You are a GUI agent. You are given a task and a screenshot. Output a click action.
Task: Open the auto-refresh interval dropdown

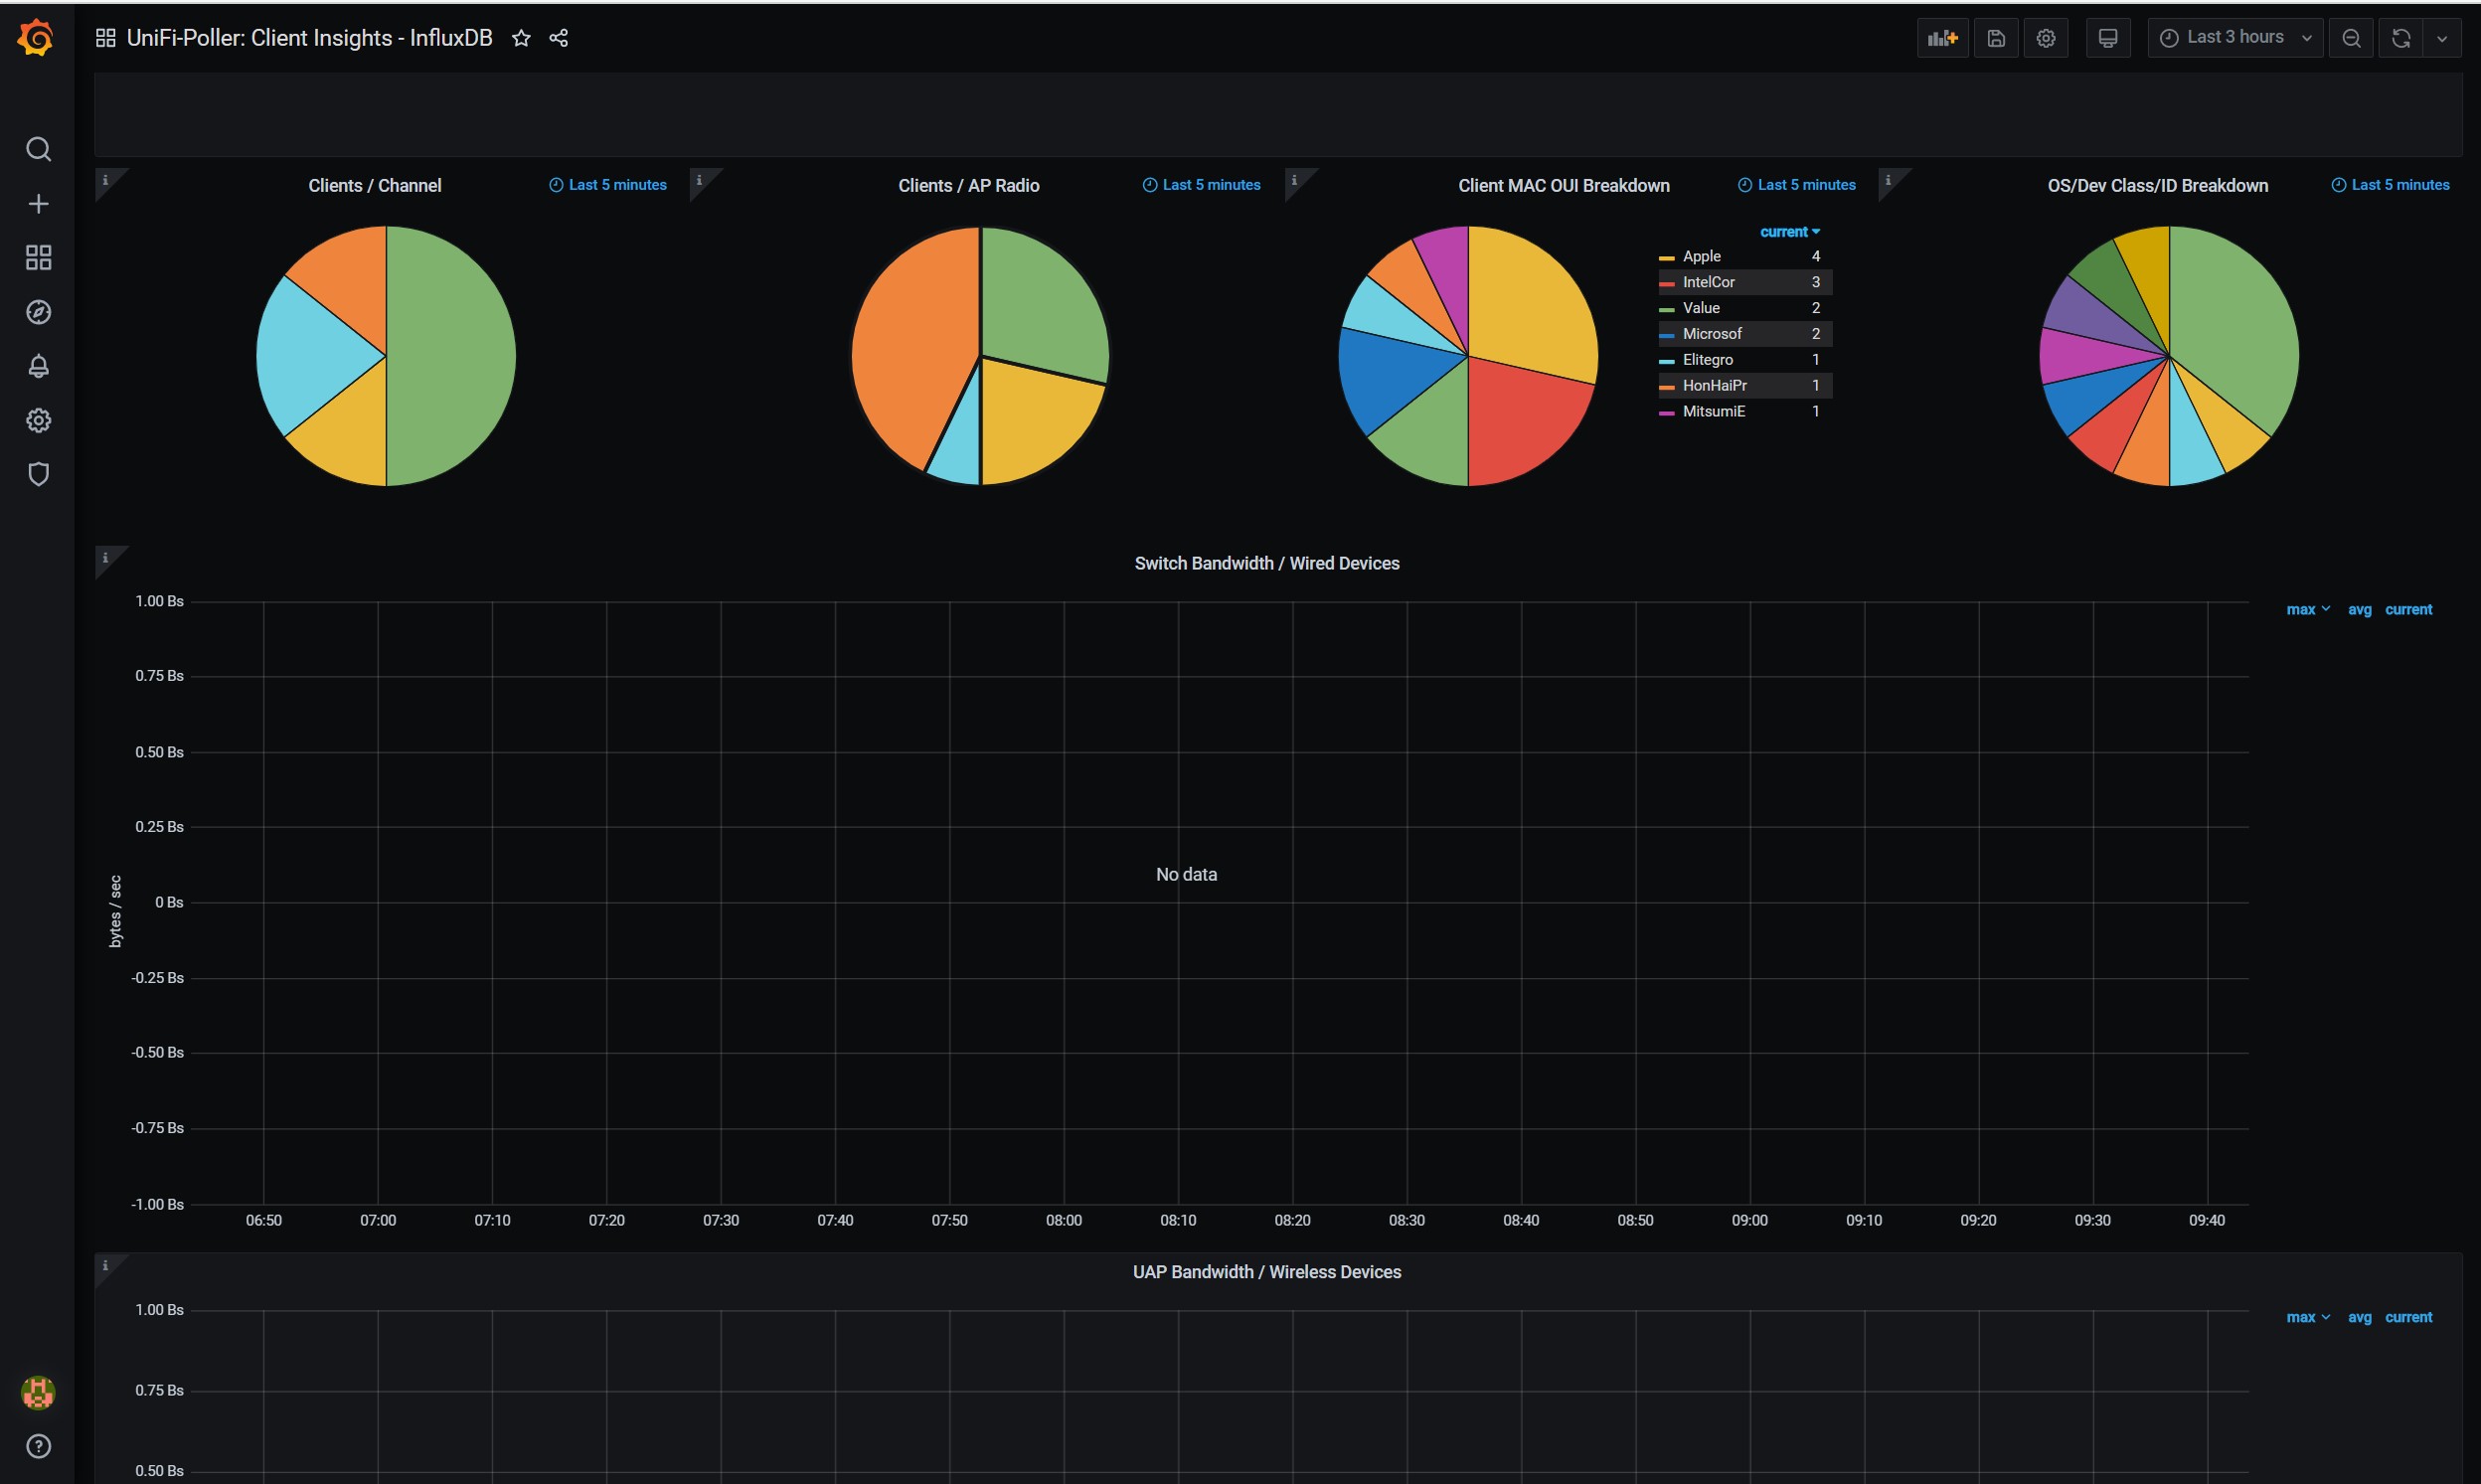pos(2443,37)
